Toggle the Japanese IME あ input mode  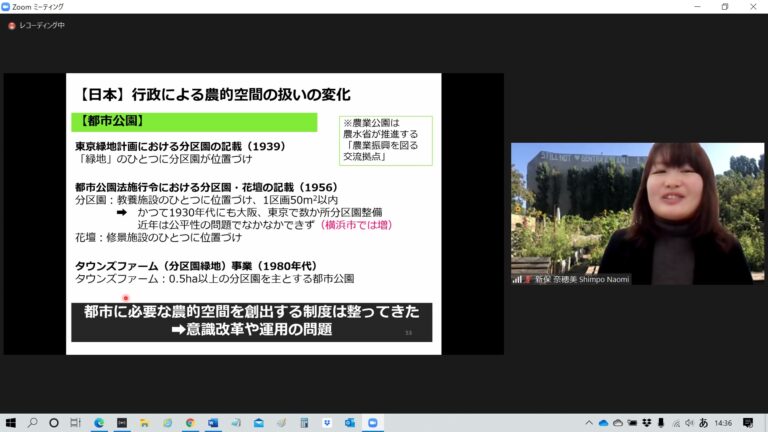tap(704, 423)
